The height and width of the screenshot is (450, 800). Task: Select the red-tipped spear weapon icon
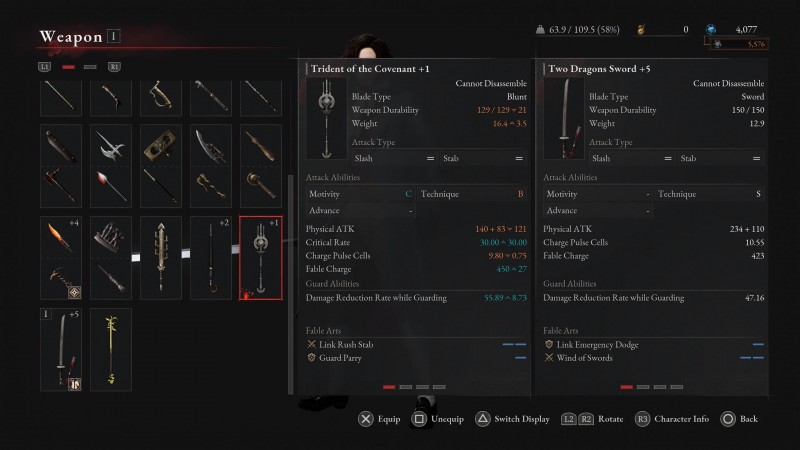click(111, 187)
